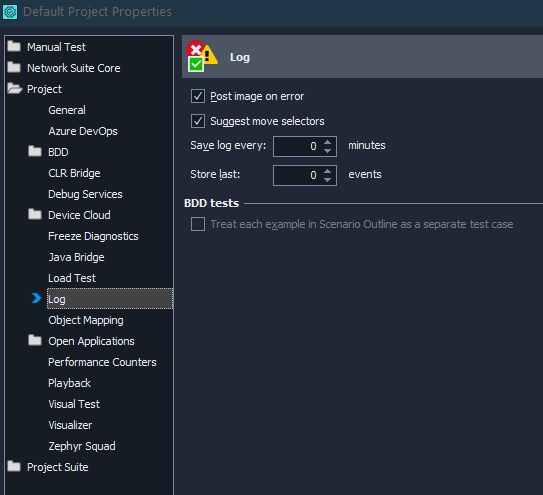Image resolution: width=543 pixels, height=495 pixels.
Task: Click the Project Suite folder icon
Action: point(14,466)
